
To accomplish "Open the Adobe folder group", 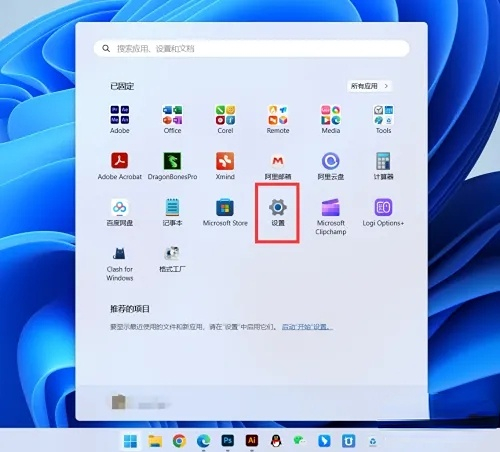I will click(x=120, y=119).
